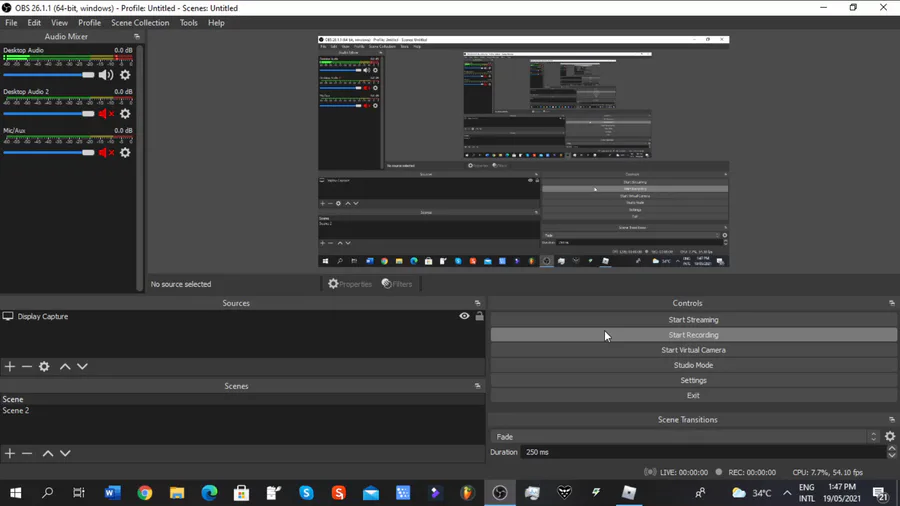
Task: Move source up arrow
Action: pos(65,366)
